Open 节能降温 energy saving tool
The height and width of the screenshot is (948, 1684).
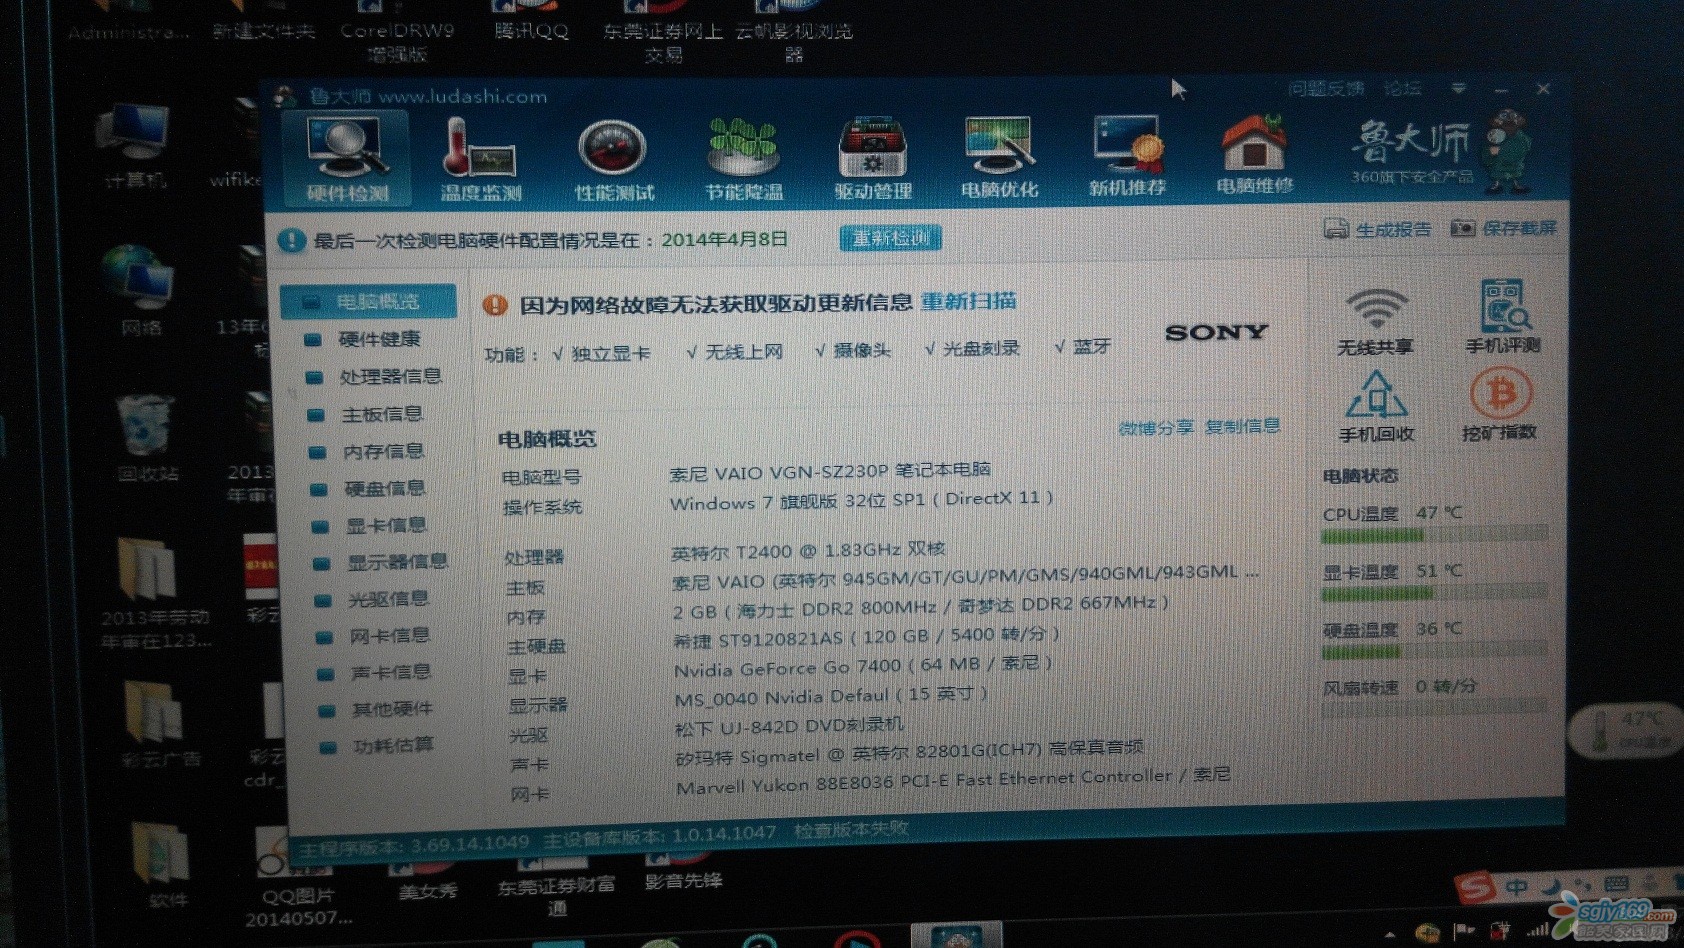[x=743, y=160]
